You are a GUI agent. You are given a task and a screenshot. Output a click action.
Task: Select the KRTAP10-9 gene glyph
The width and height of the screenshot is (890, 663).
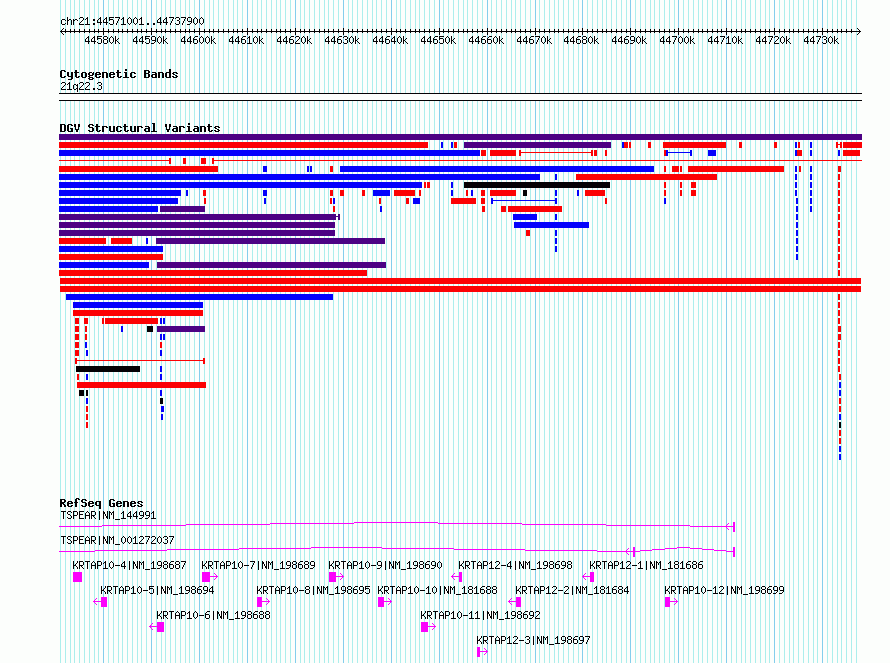click(x=336, y=577)
